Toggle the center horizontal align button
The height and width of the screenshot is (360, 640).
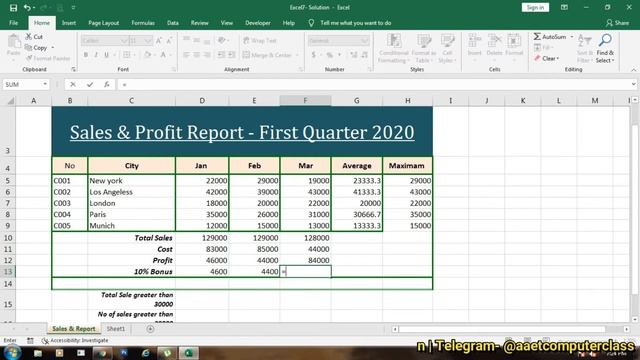[x=197, y=55]
